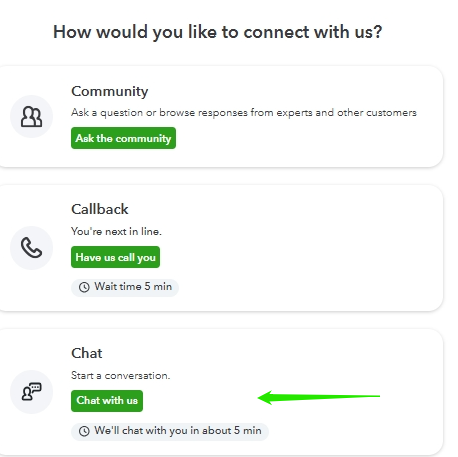The height and width of the screenshot is (457, 458).
Task: Click the Callback heading
Action: (x=99, y=209)
